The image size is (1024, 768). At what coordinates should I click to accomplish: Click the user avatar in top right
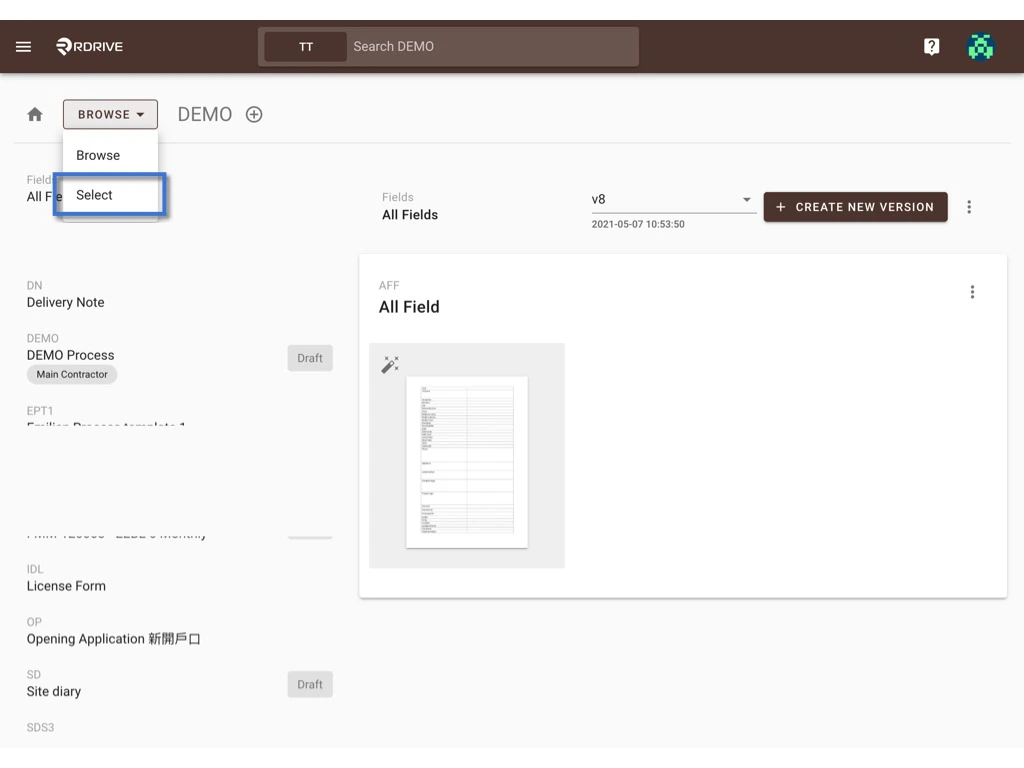(x=980, y=46)
